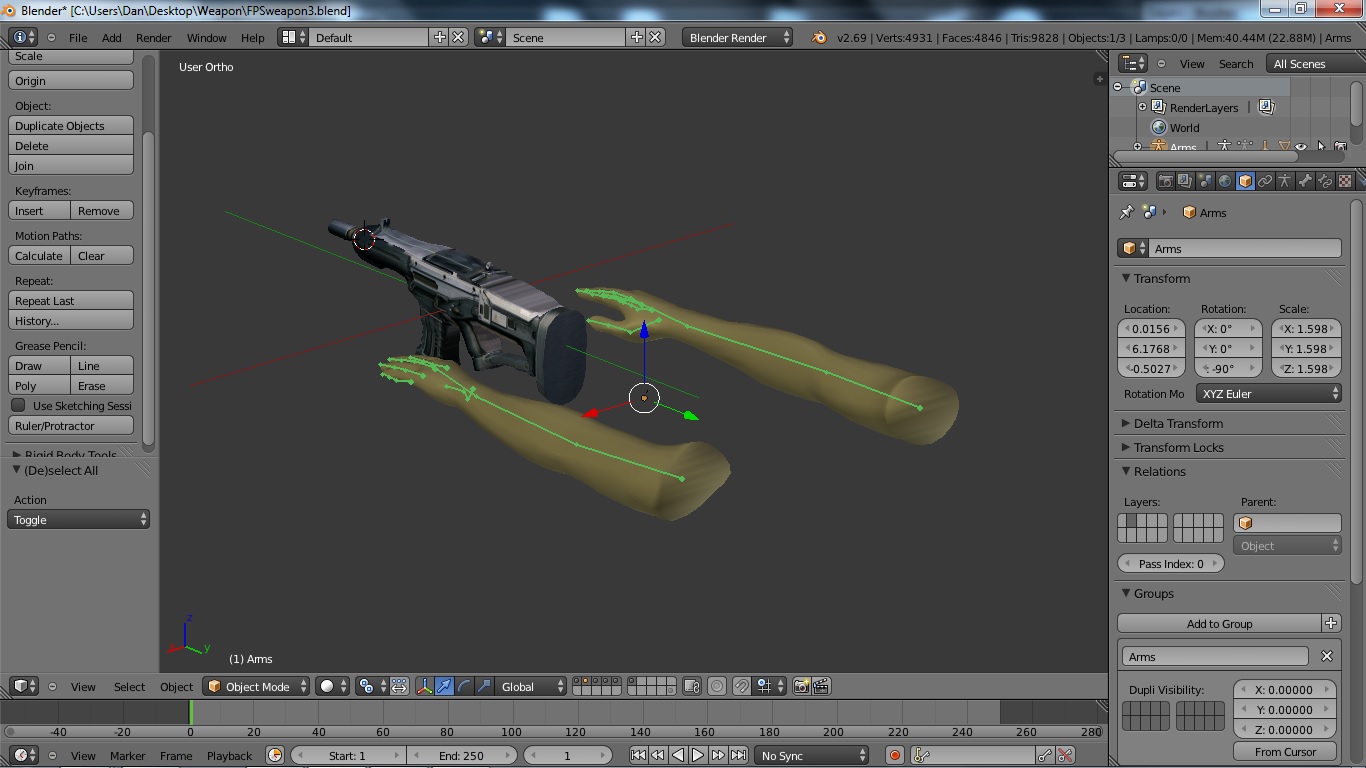
Task: Expand the Transform Locks panel
Action: pyautogui.click(x=1178, y=447)
